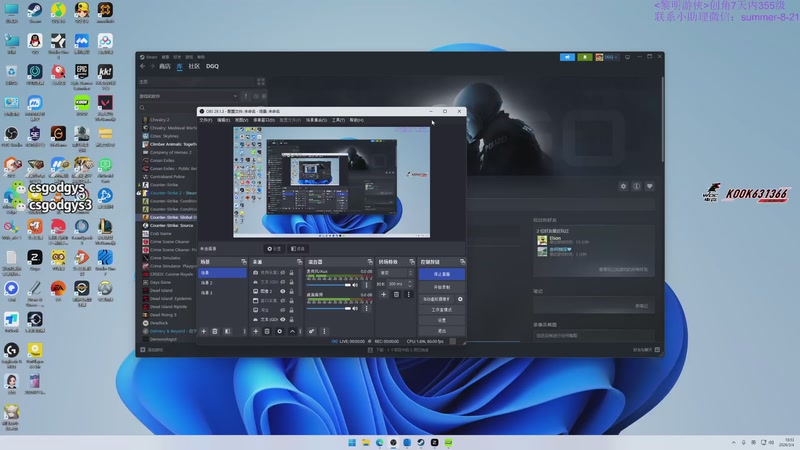
Task: Open game settings gear on Steam page
Action: 623,186
